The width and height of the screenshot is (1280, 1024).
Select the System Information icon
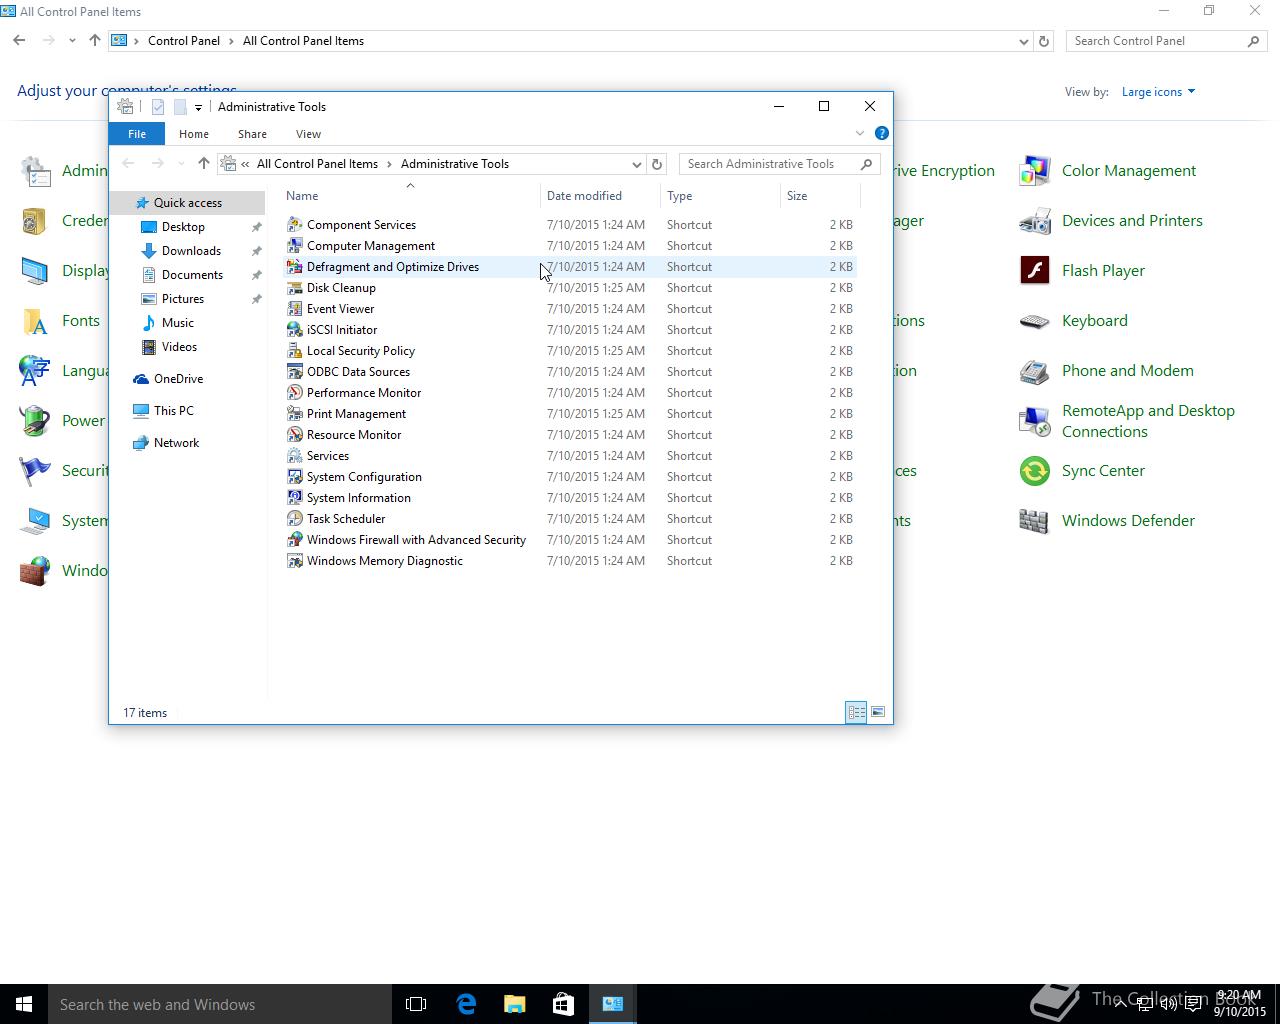[294, 498]
